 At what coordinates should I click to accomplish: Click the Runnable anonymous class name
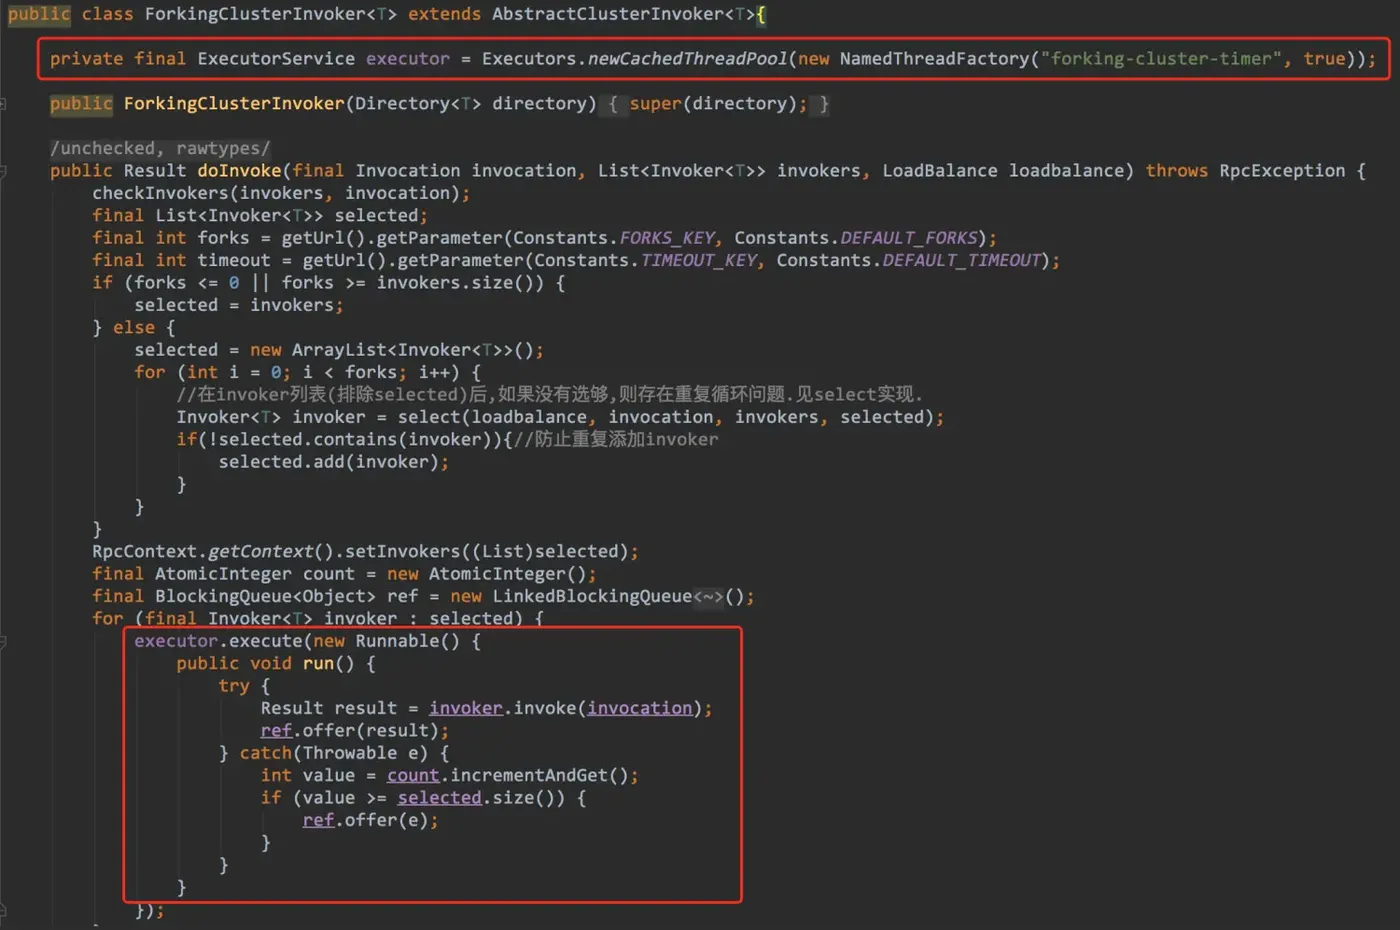click(397, 641)
